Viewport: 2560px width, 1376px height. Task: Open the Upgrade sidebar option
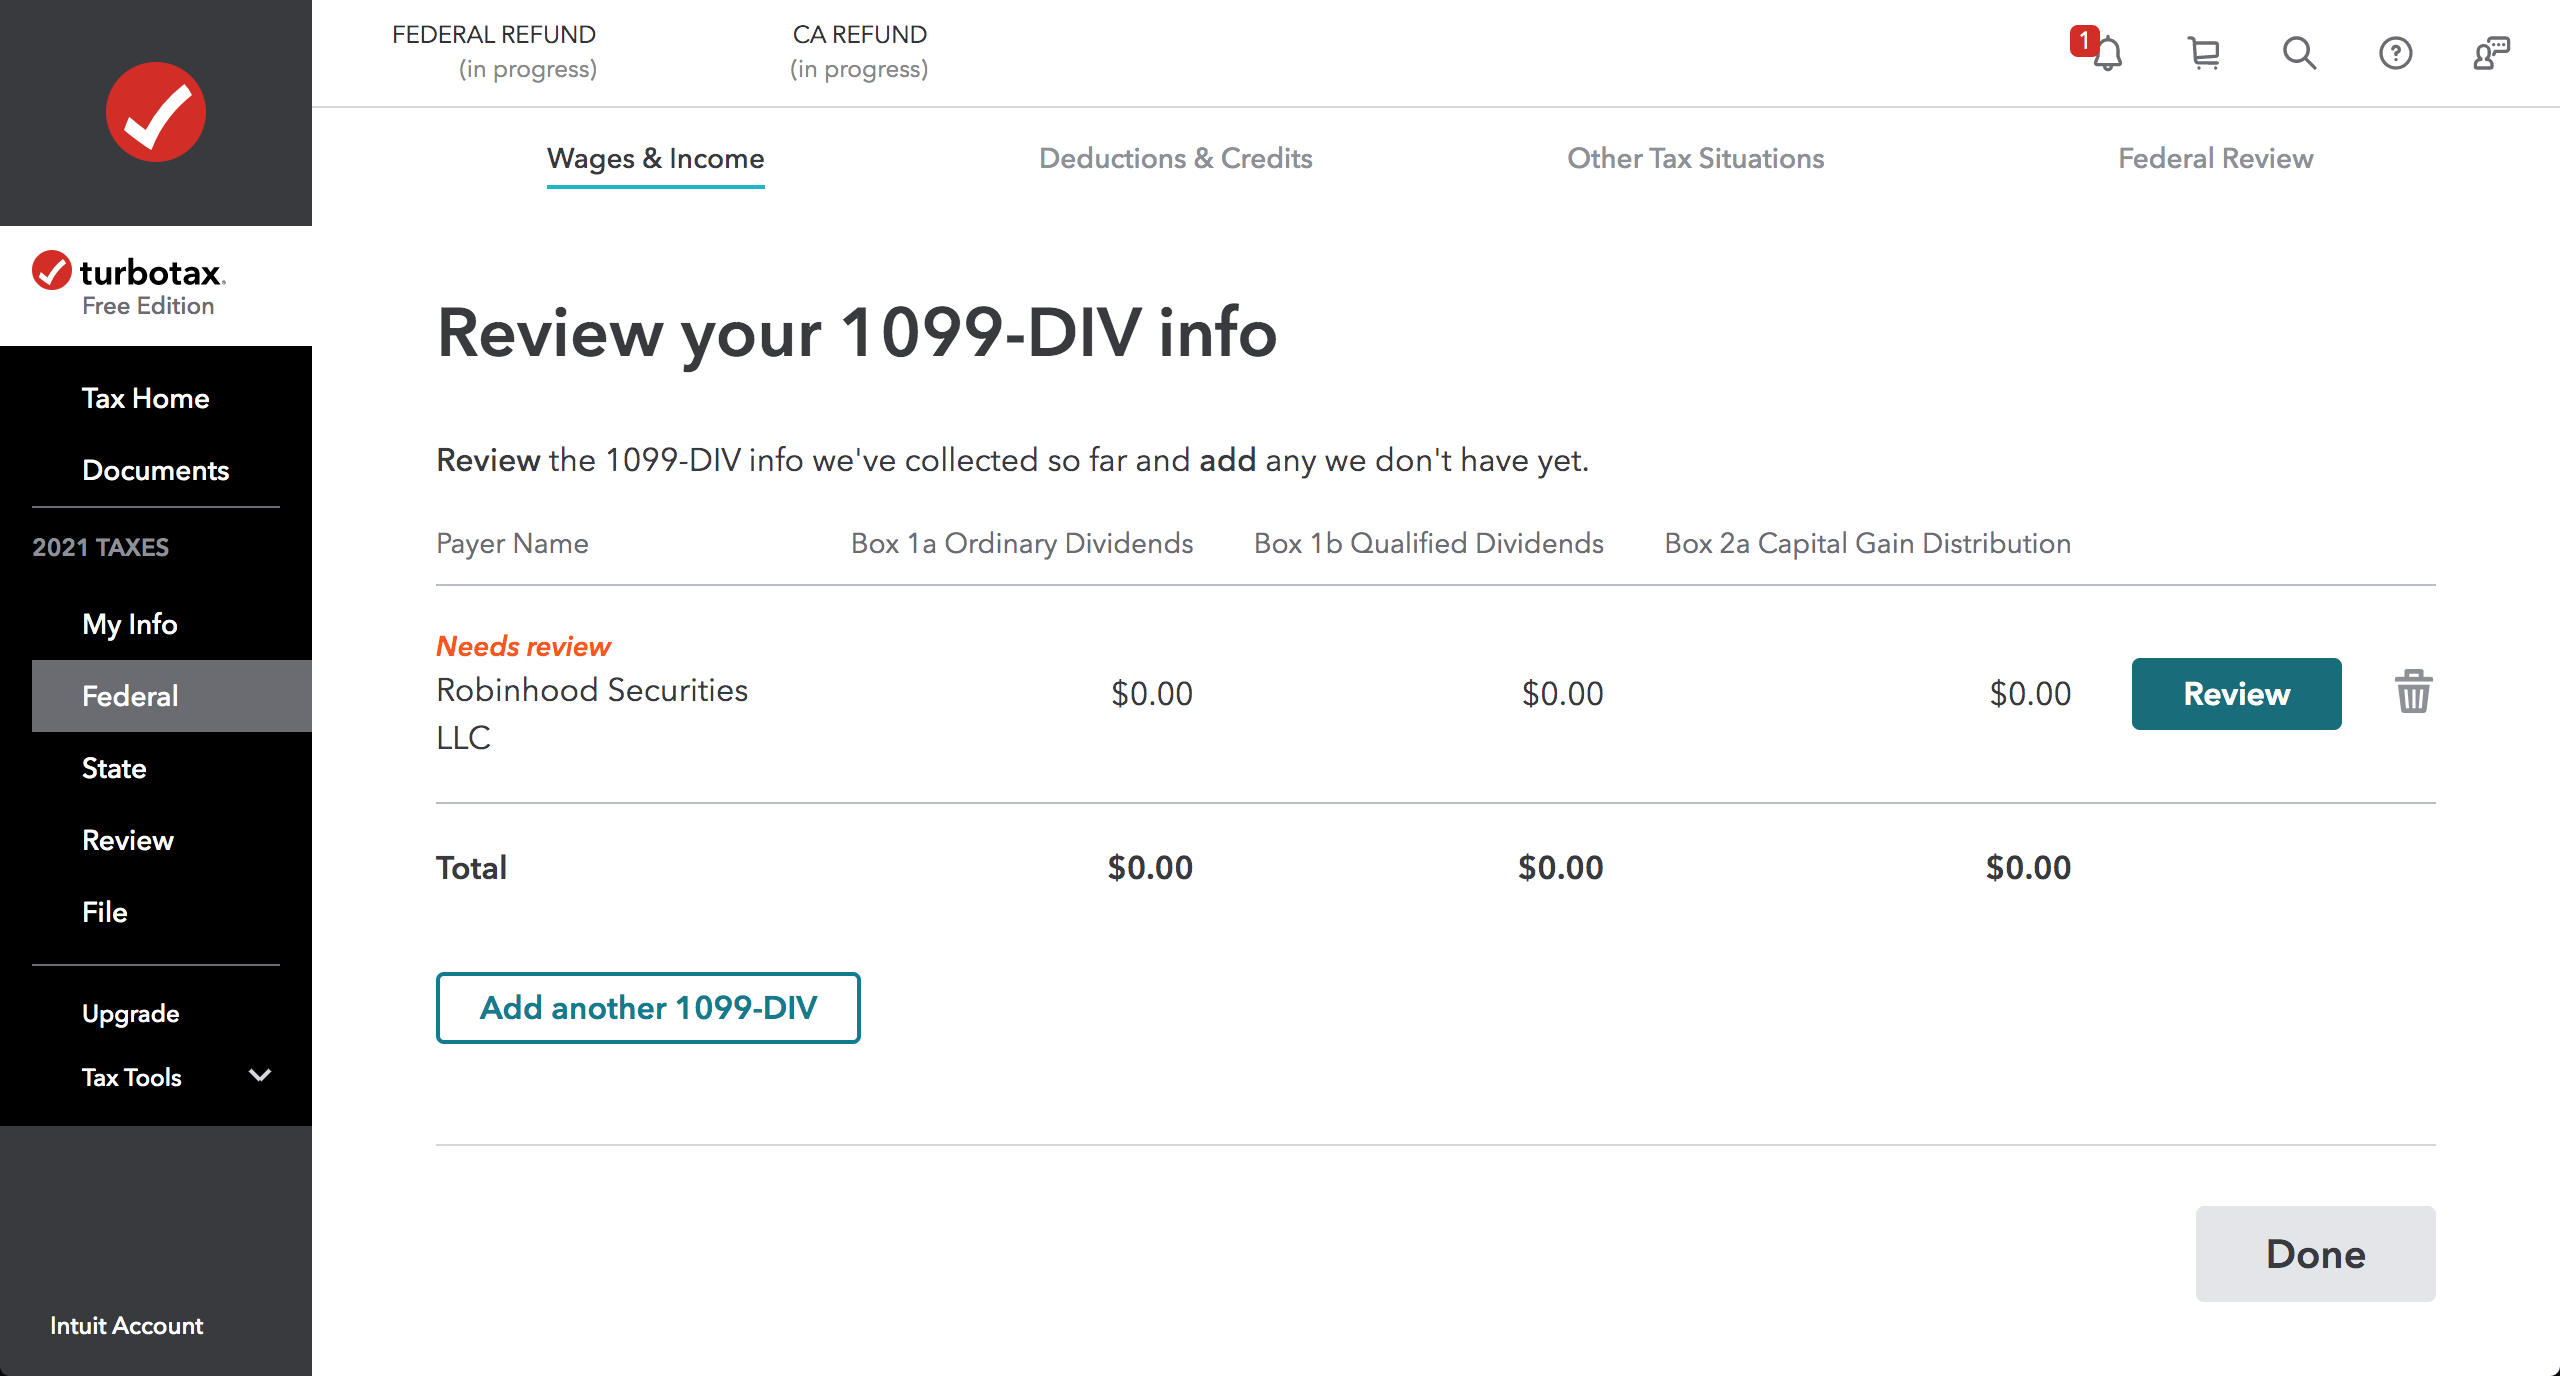click(x=131, y=1013)
